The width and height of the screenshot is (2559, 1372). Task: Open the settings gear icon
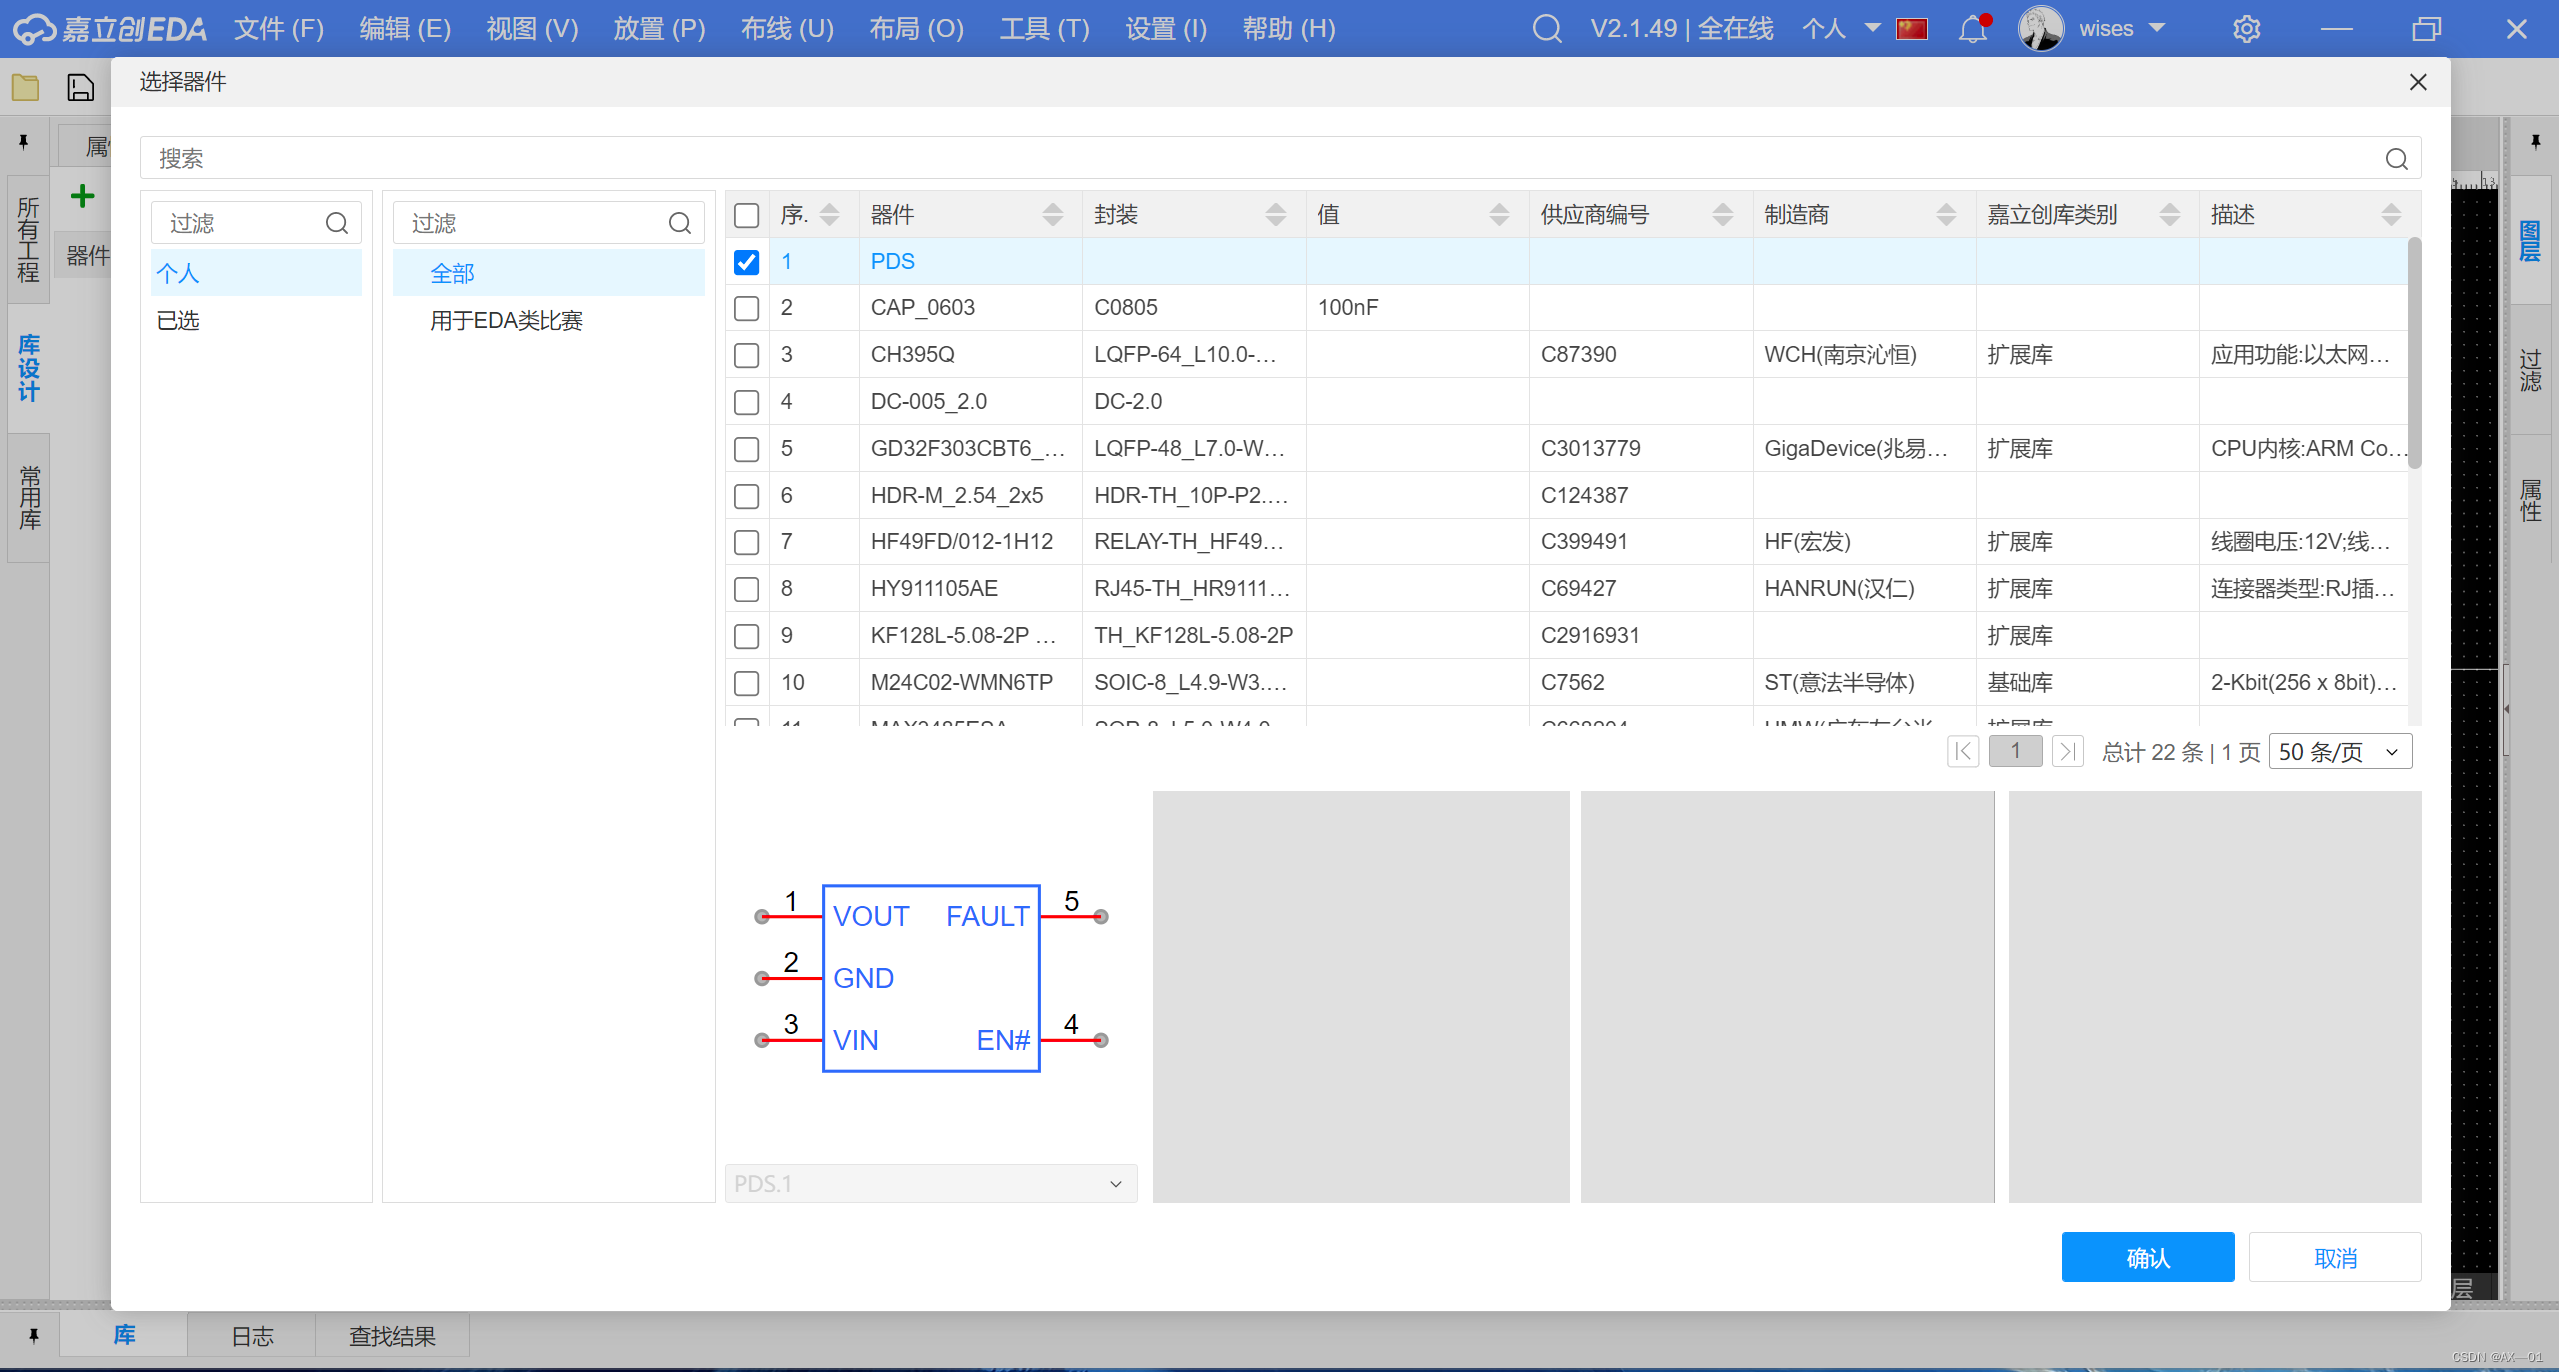point(2246,29)
